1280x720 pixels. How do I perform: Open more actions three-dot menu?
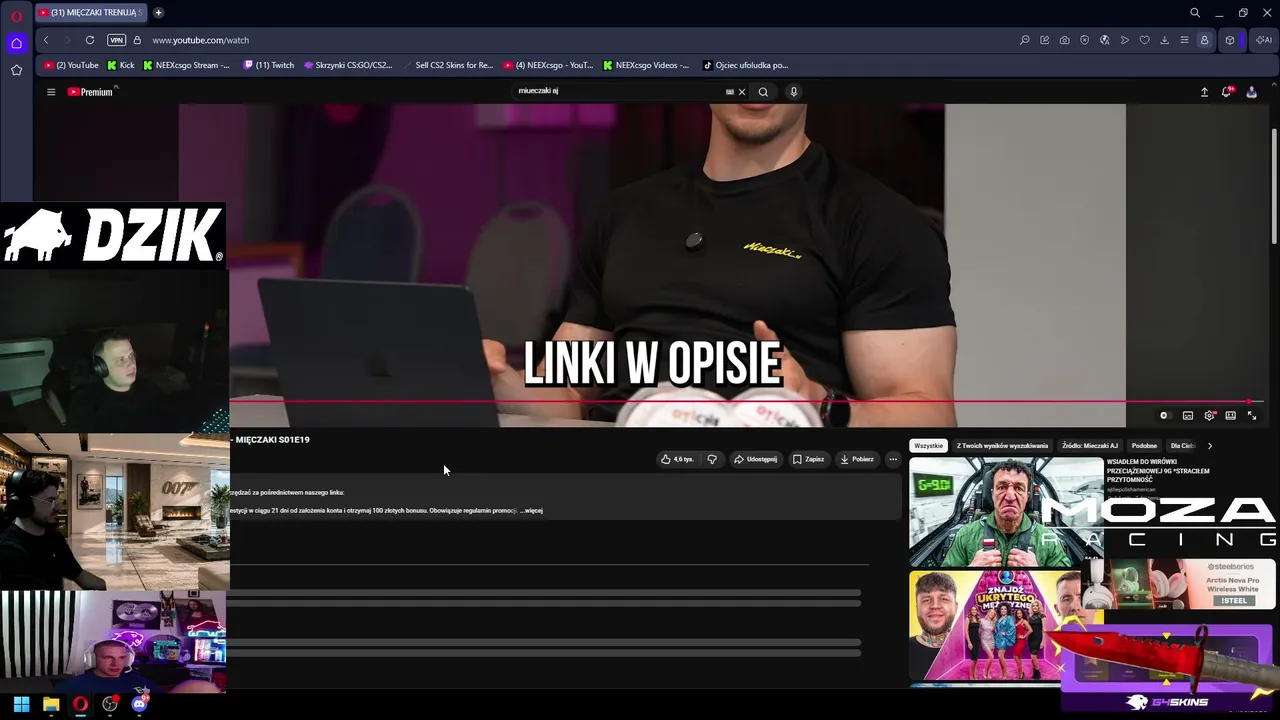pyautogui.click(x=893, y=459)
